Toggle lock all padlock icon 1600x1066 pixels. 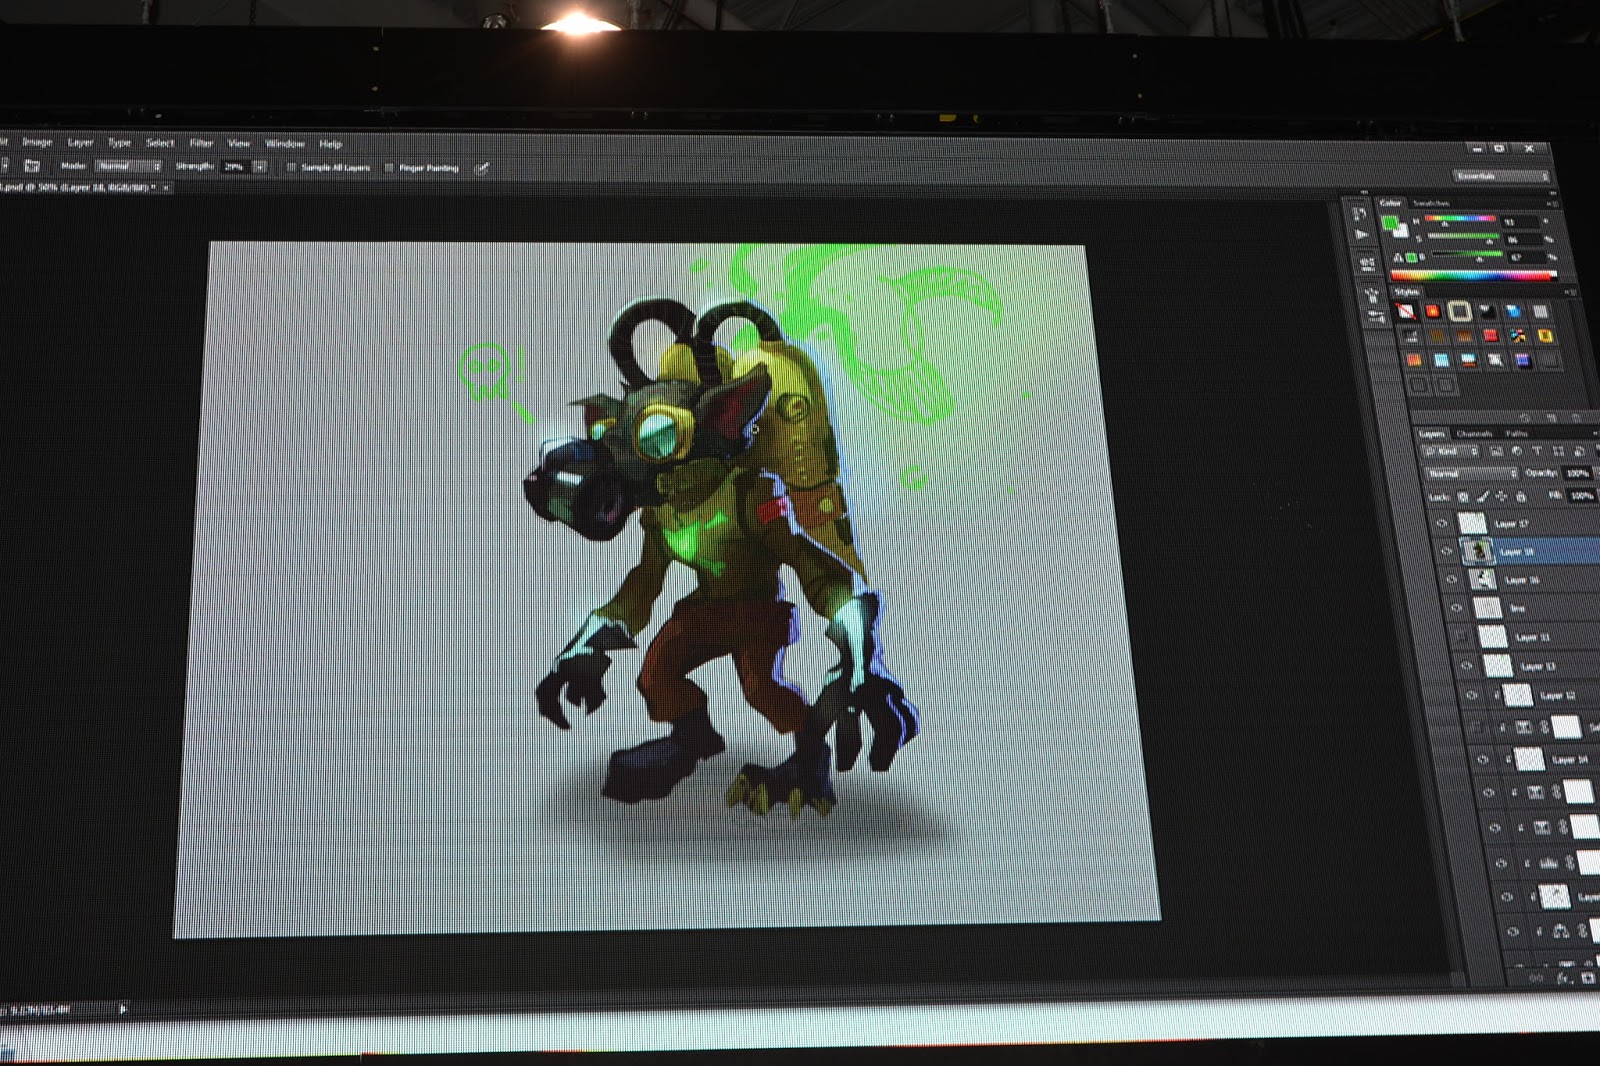click(x=1521, y=496)
